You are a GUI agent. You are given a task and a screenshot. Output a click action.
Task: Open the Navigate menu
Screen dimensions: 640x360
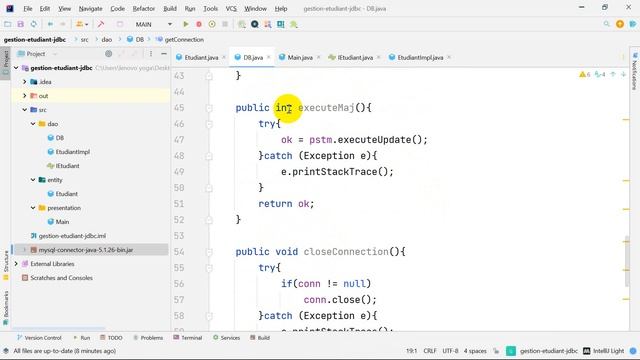(x=91, y=9)
